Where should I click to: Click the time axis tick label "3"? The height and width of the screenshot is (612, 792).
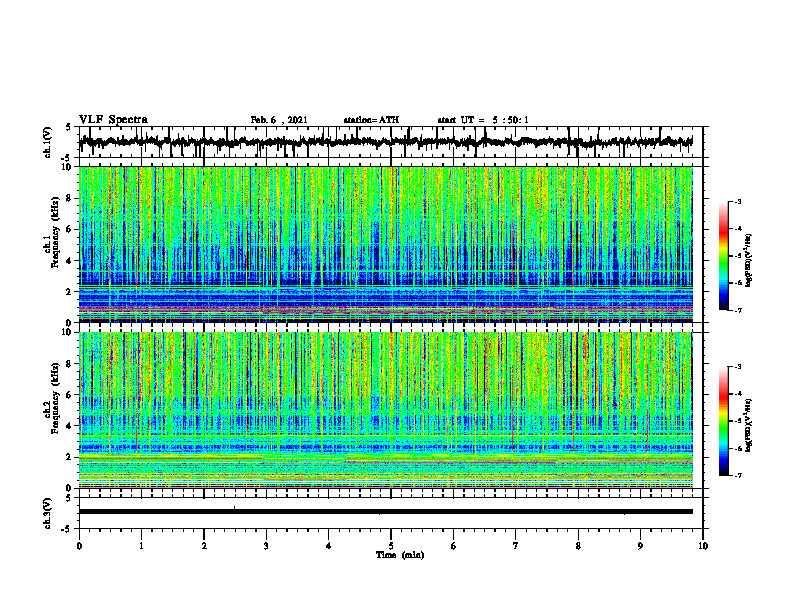click(x=266, y=546)
